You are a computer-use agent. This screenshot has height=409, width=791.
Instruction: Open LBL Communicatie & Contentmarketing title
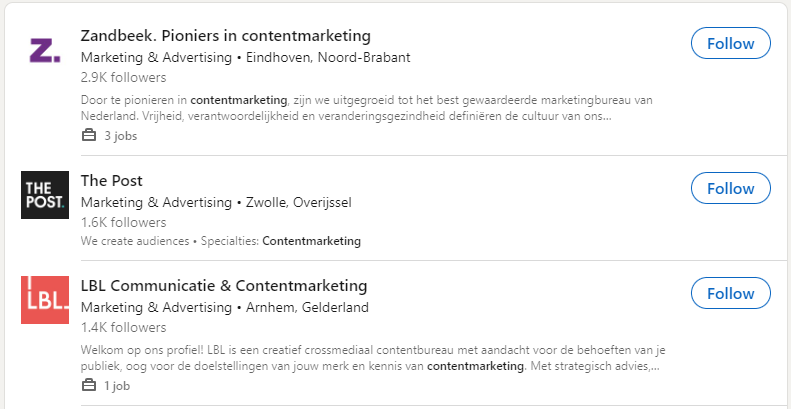tap(224, 286)
